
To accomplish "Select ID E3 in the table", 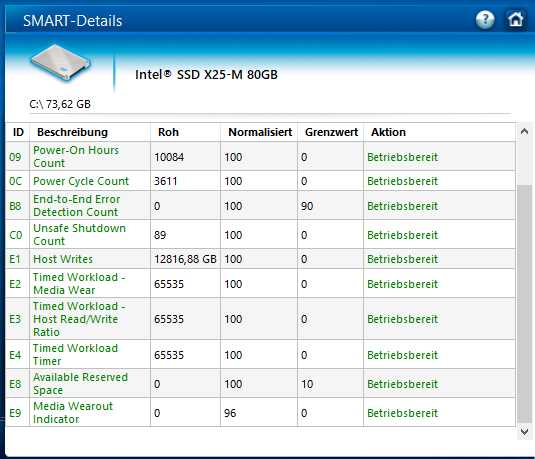I will click(15, 319).
